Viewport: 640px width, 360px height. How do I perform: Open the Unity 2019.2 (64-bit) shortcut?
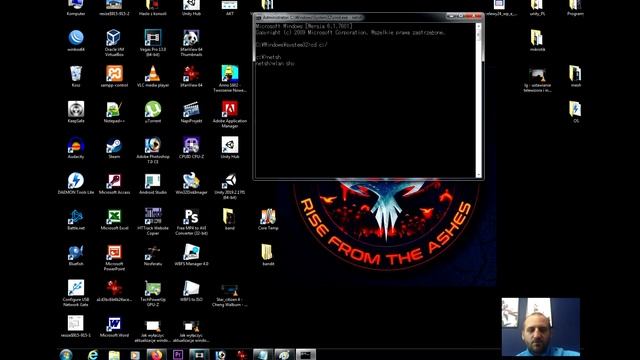229,186
